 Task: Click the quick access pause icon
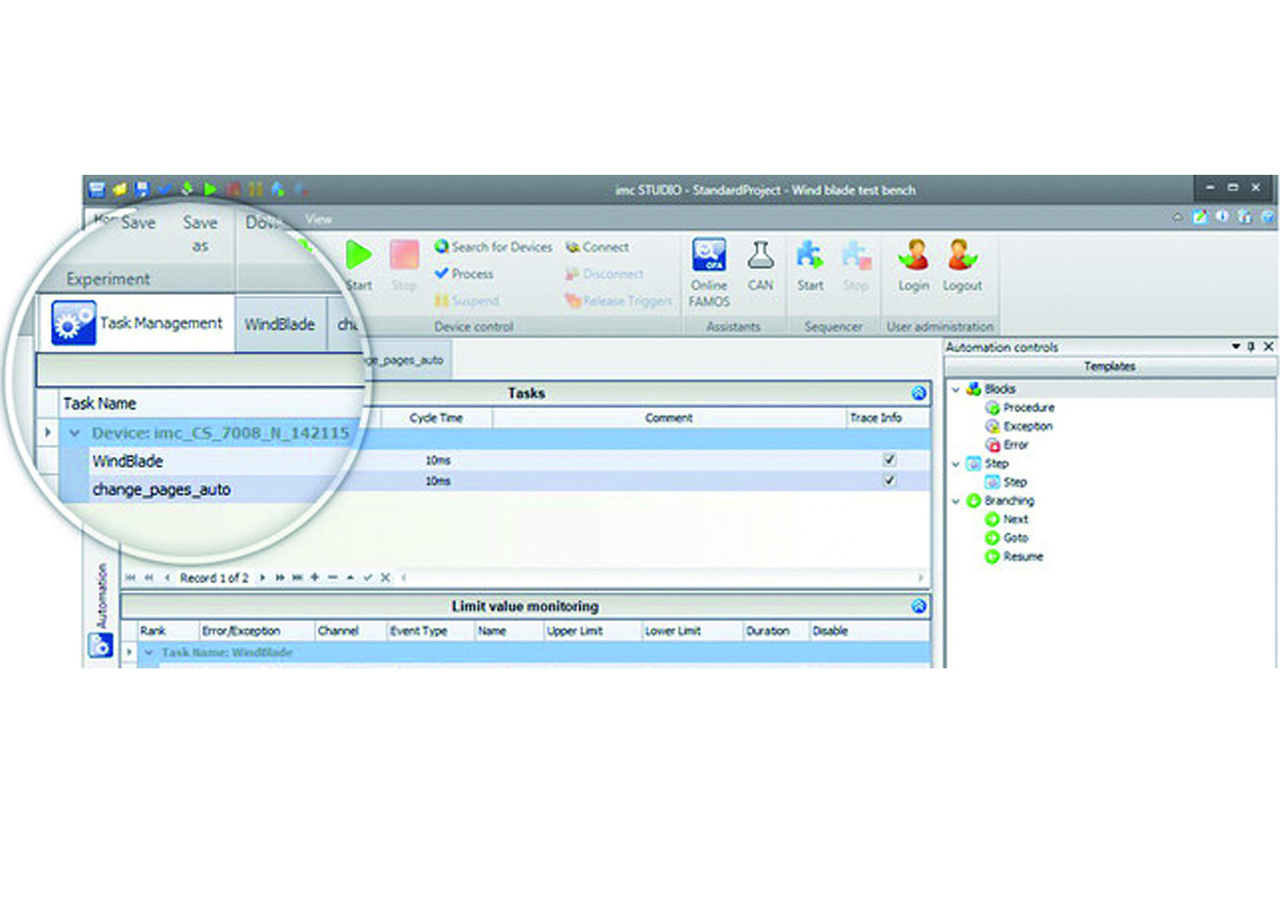tap(255, 189)
